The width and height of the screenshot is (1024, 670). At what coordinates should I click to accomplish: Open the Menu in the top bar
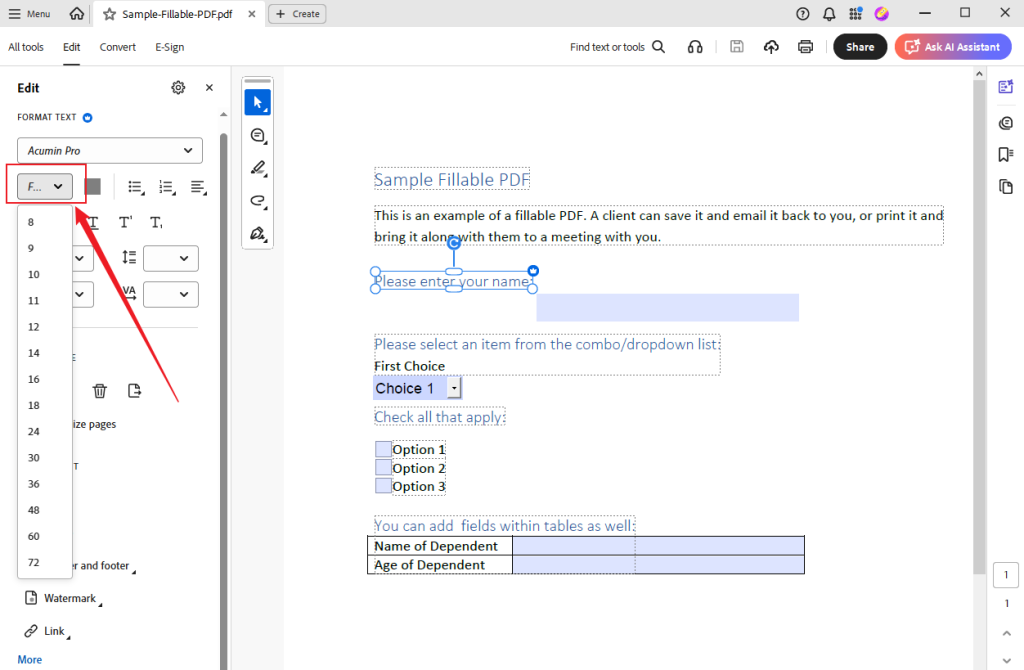(30, 13)
